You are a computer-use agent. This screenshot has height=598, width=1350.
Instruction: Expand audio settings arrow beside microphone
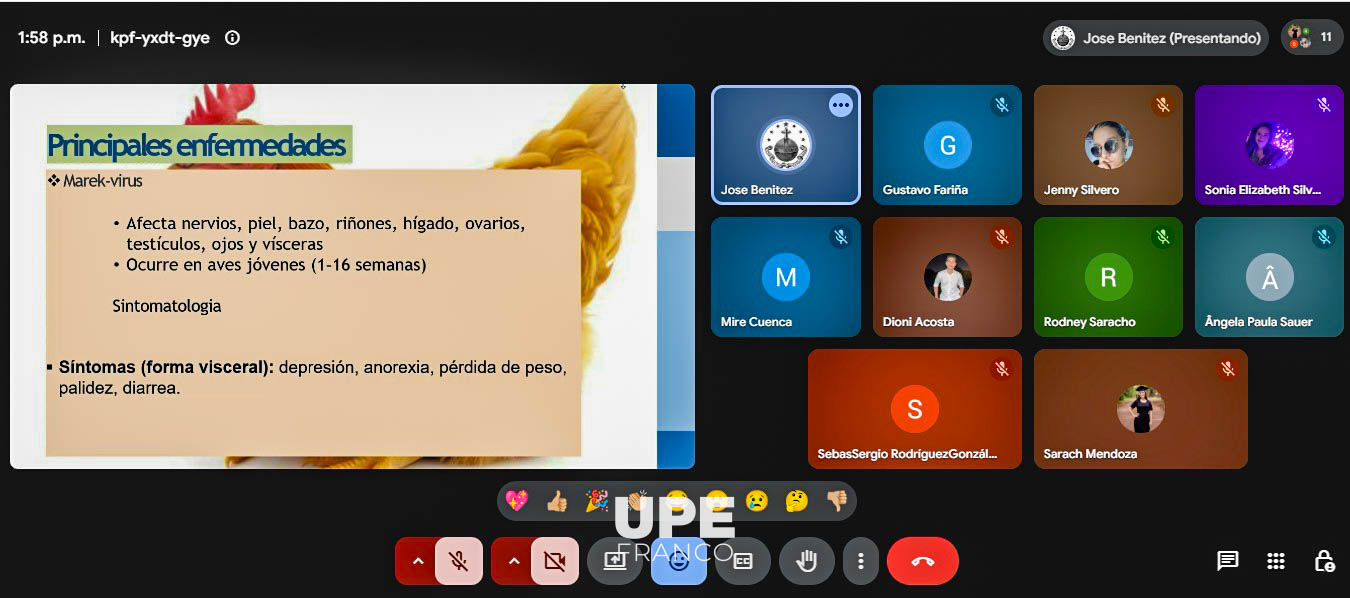coord(417,561)
